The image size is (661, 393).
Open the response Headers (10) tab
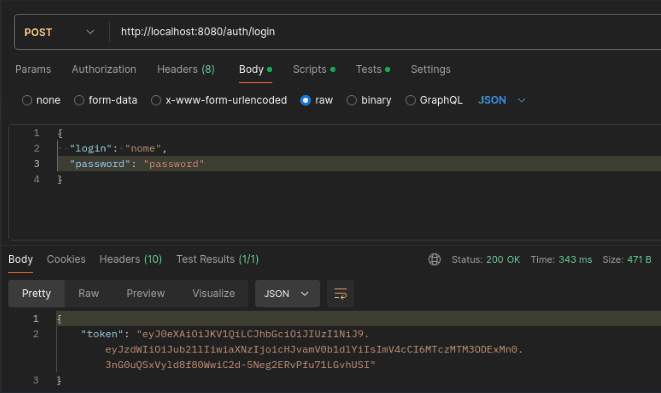pyautogui.click(x=130, y=259)
